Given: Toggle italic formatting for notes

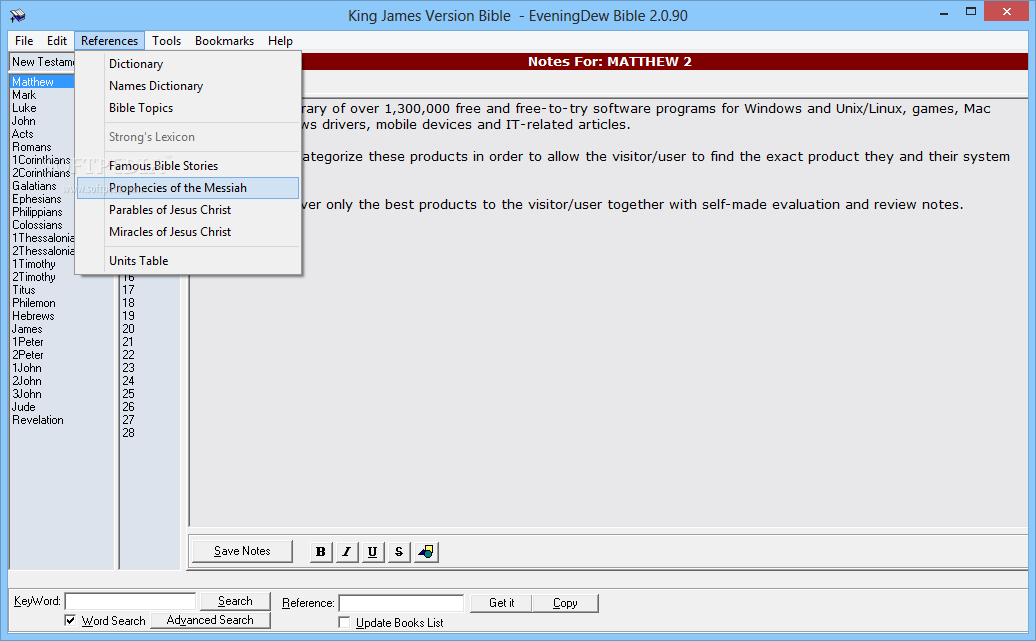Looking at the screenshot, I should pos(347,552).
